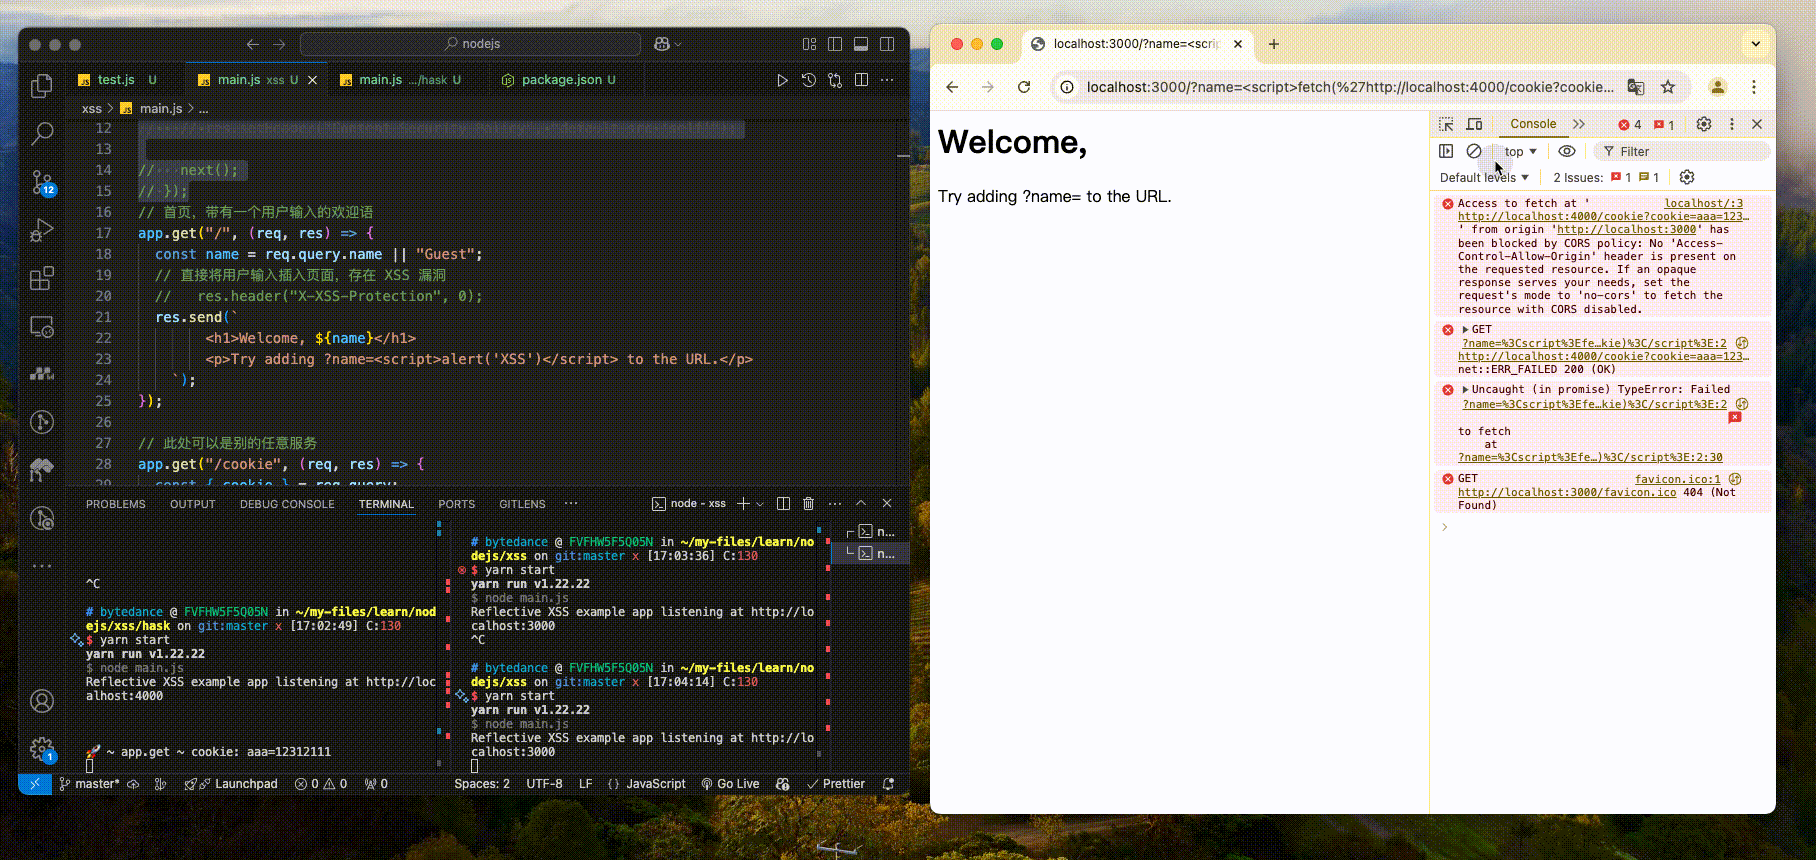Split the editor right
Viewport: 1816px width, 860px height.
tap(861, 80)
